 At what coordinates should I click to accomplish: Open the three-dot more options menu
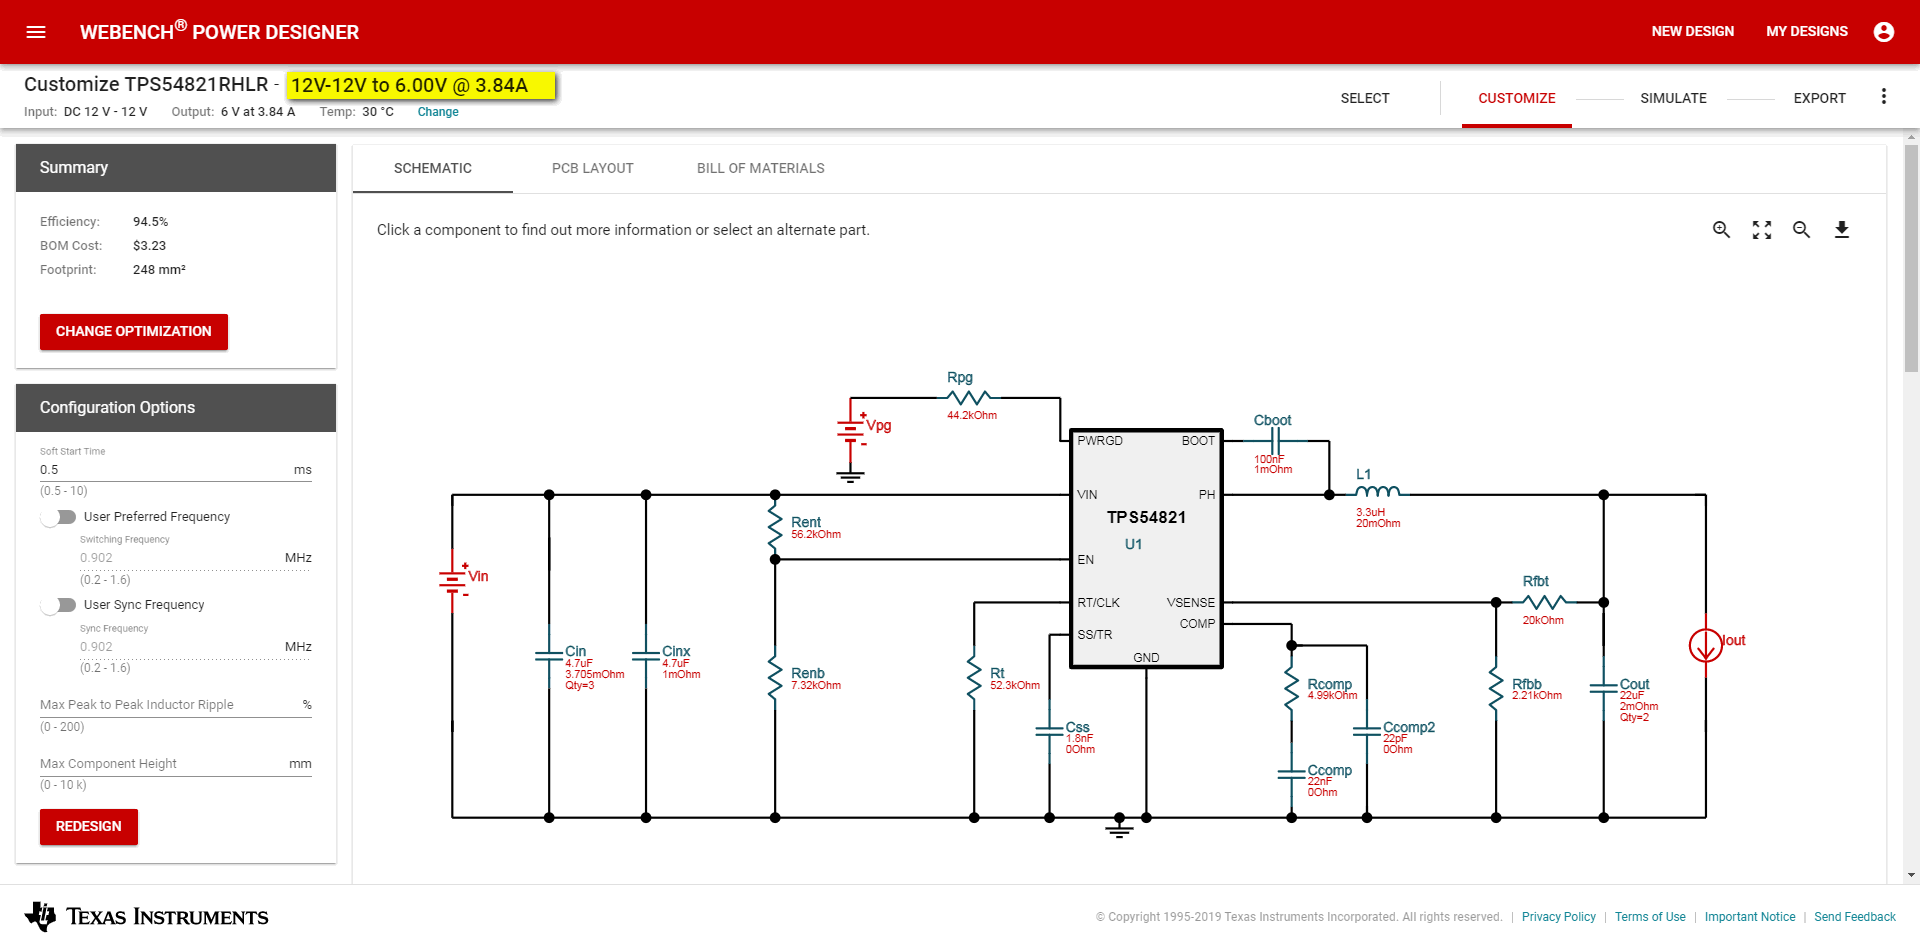[1884, 97]
